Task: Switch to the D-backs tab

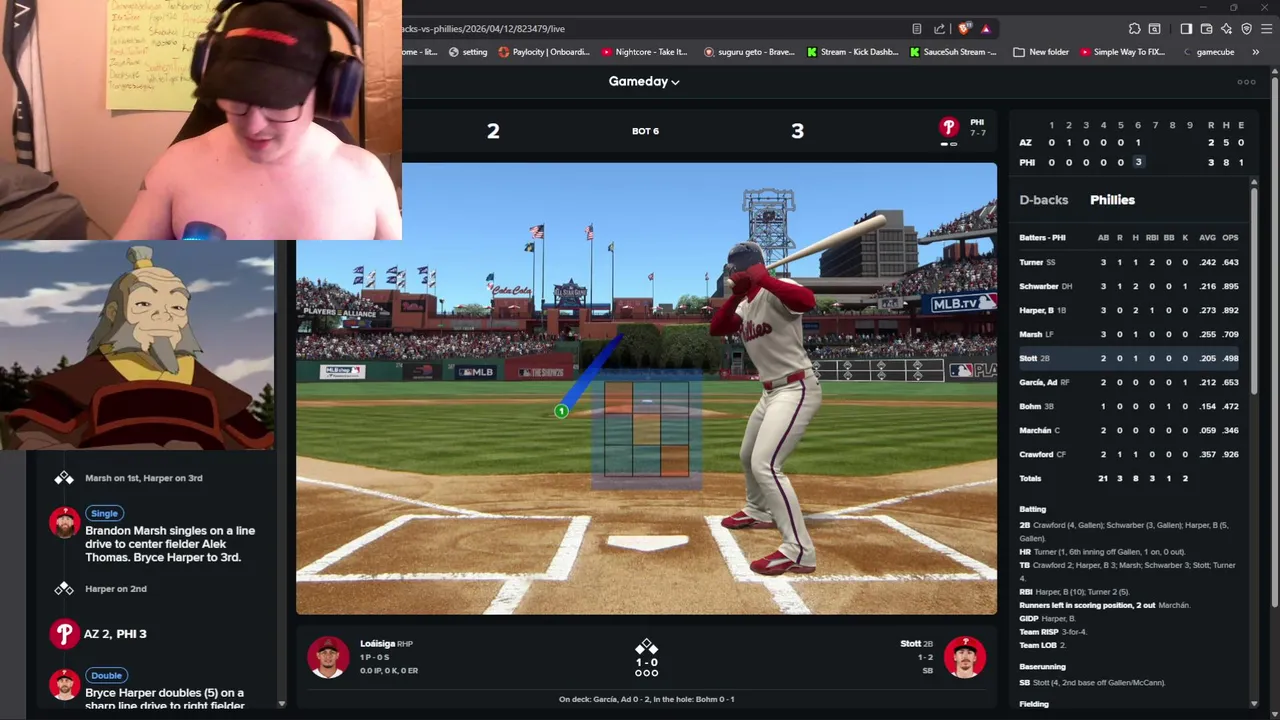Action: [1043, 200]
